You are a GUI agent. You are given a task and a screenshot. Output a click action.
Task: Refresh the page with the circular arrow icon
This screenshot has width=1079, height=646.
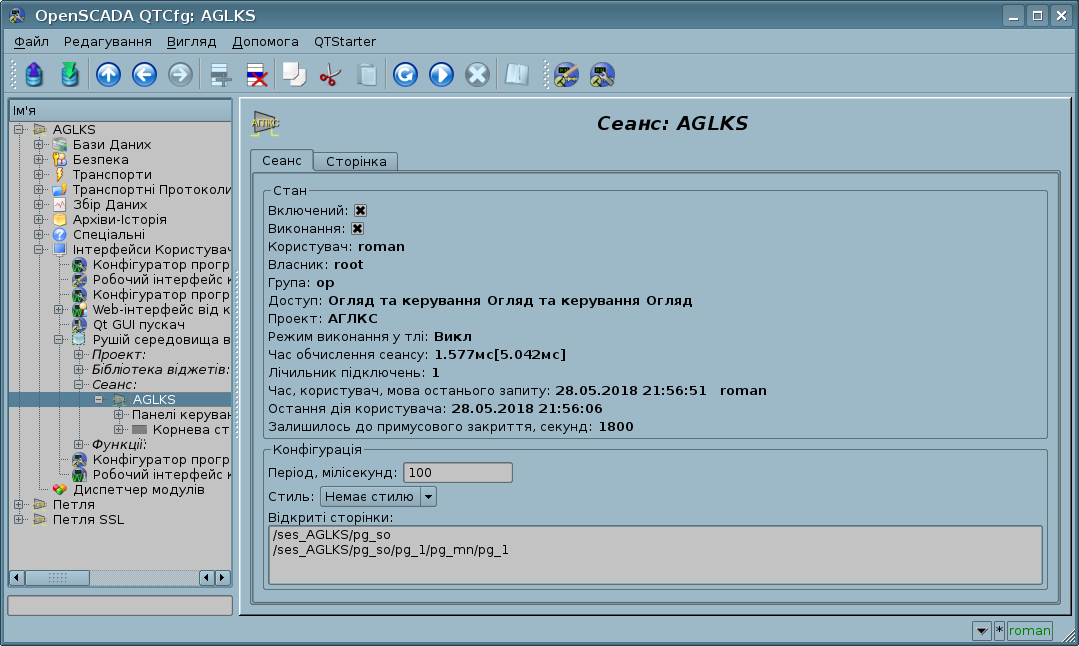[405, 74]
